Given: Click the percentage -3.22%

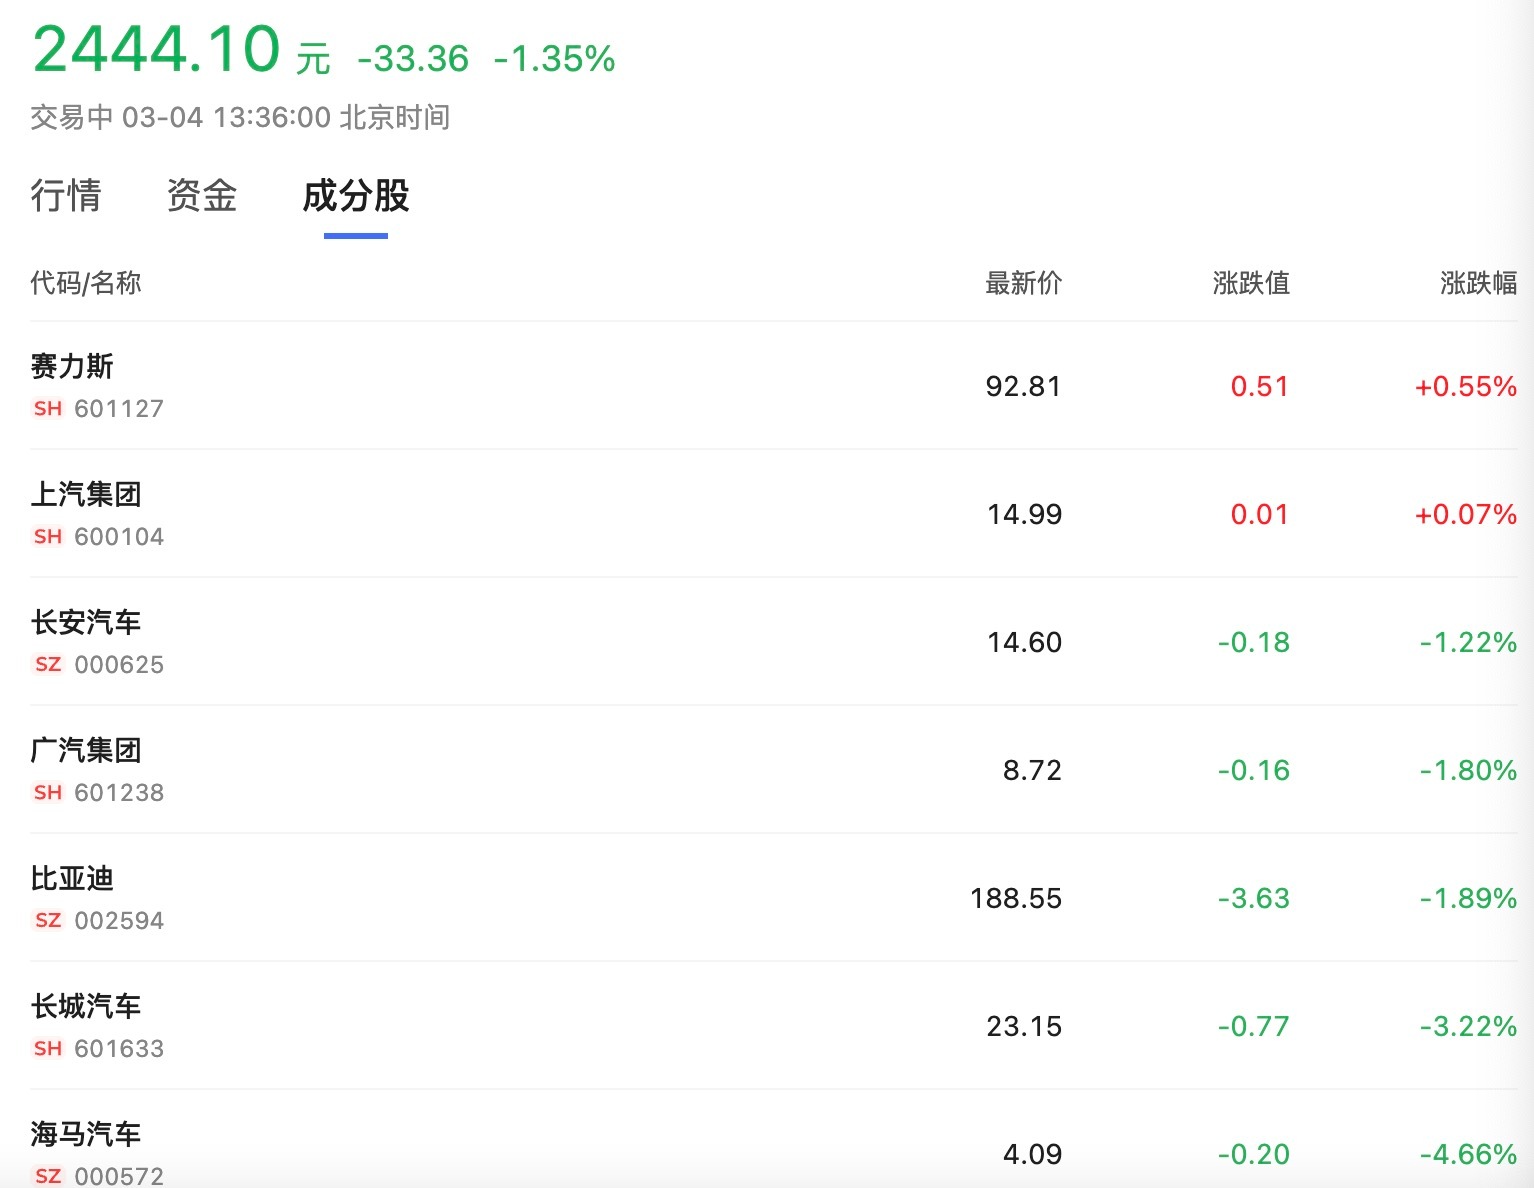Looking at the screenshot, I should tap(1469, 1026).
